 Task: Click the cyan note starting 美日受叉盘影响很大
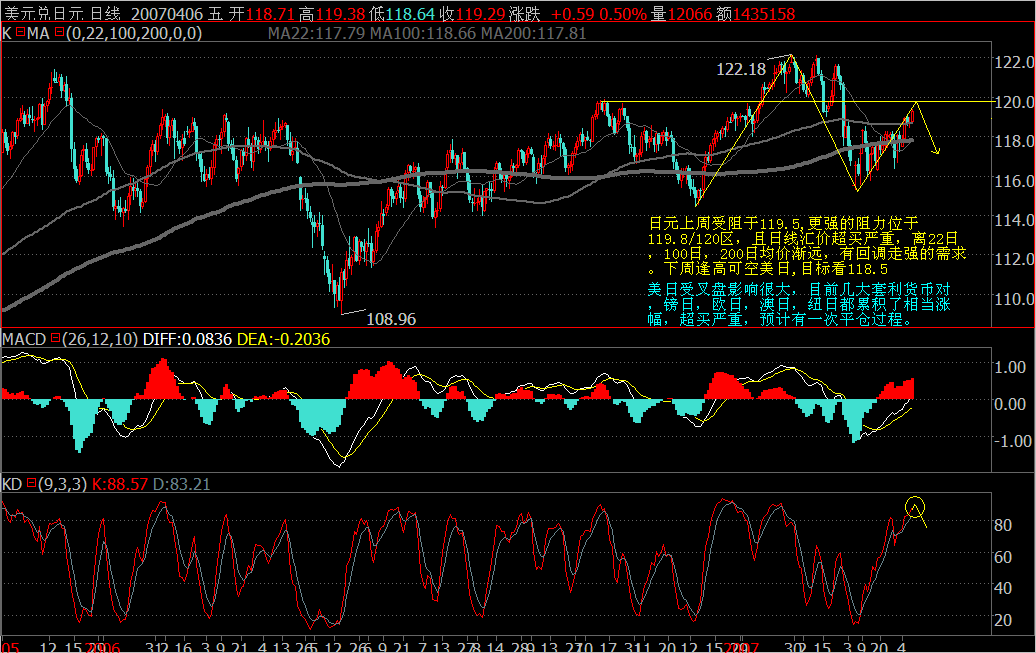tap(799, 304)
